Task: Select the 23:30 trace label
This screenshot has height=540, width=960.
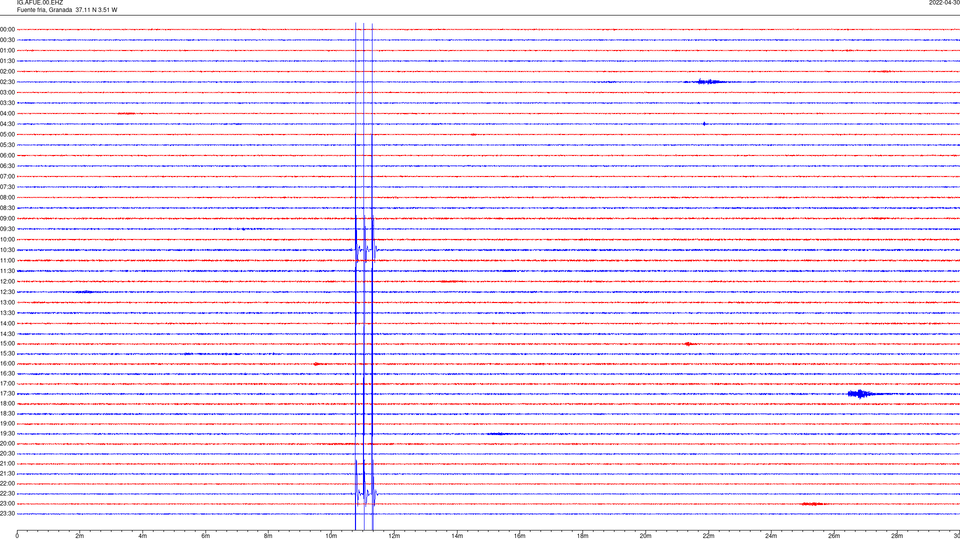Action: pyautogui.click(x=7, y=514)
